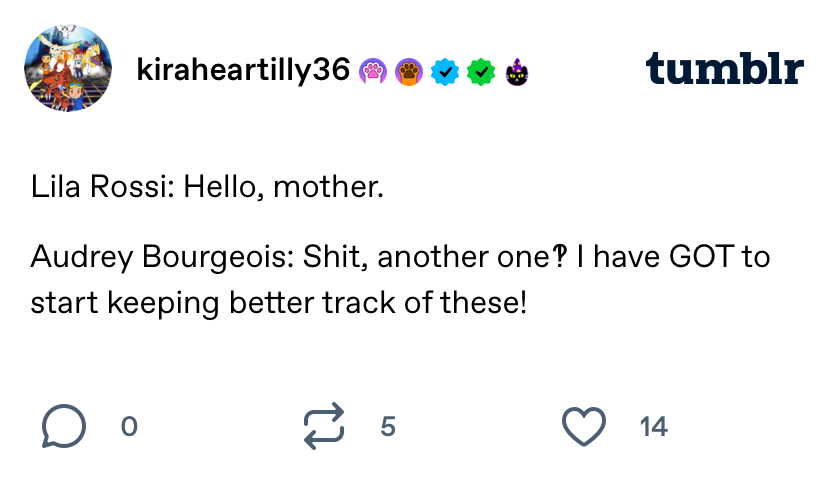Click the green checkmark badge
This screenshot has width=828, height=498.
point(481,72)
